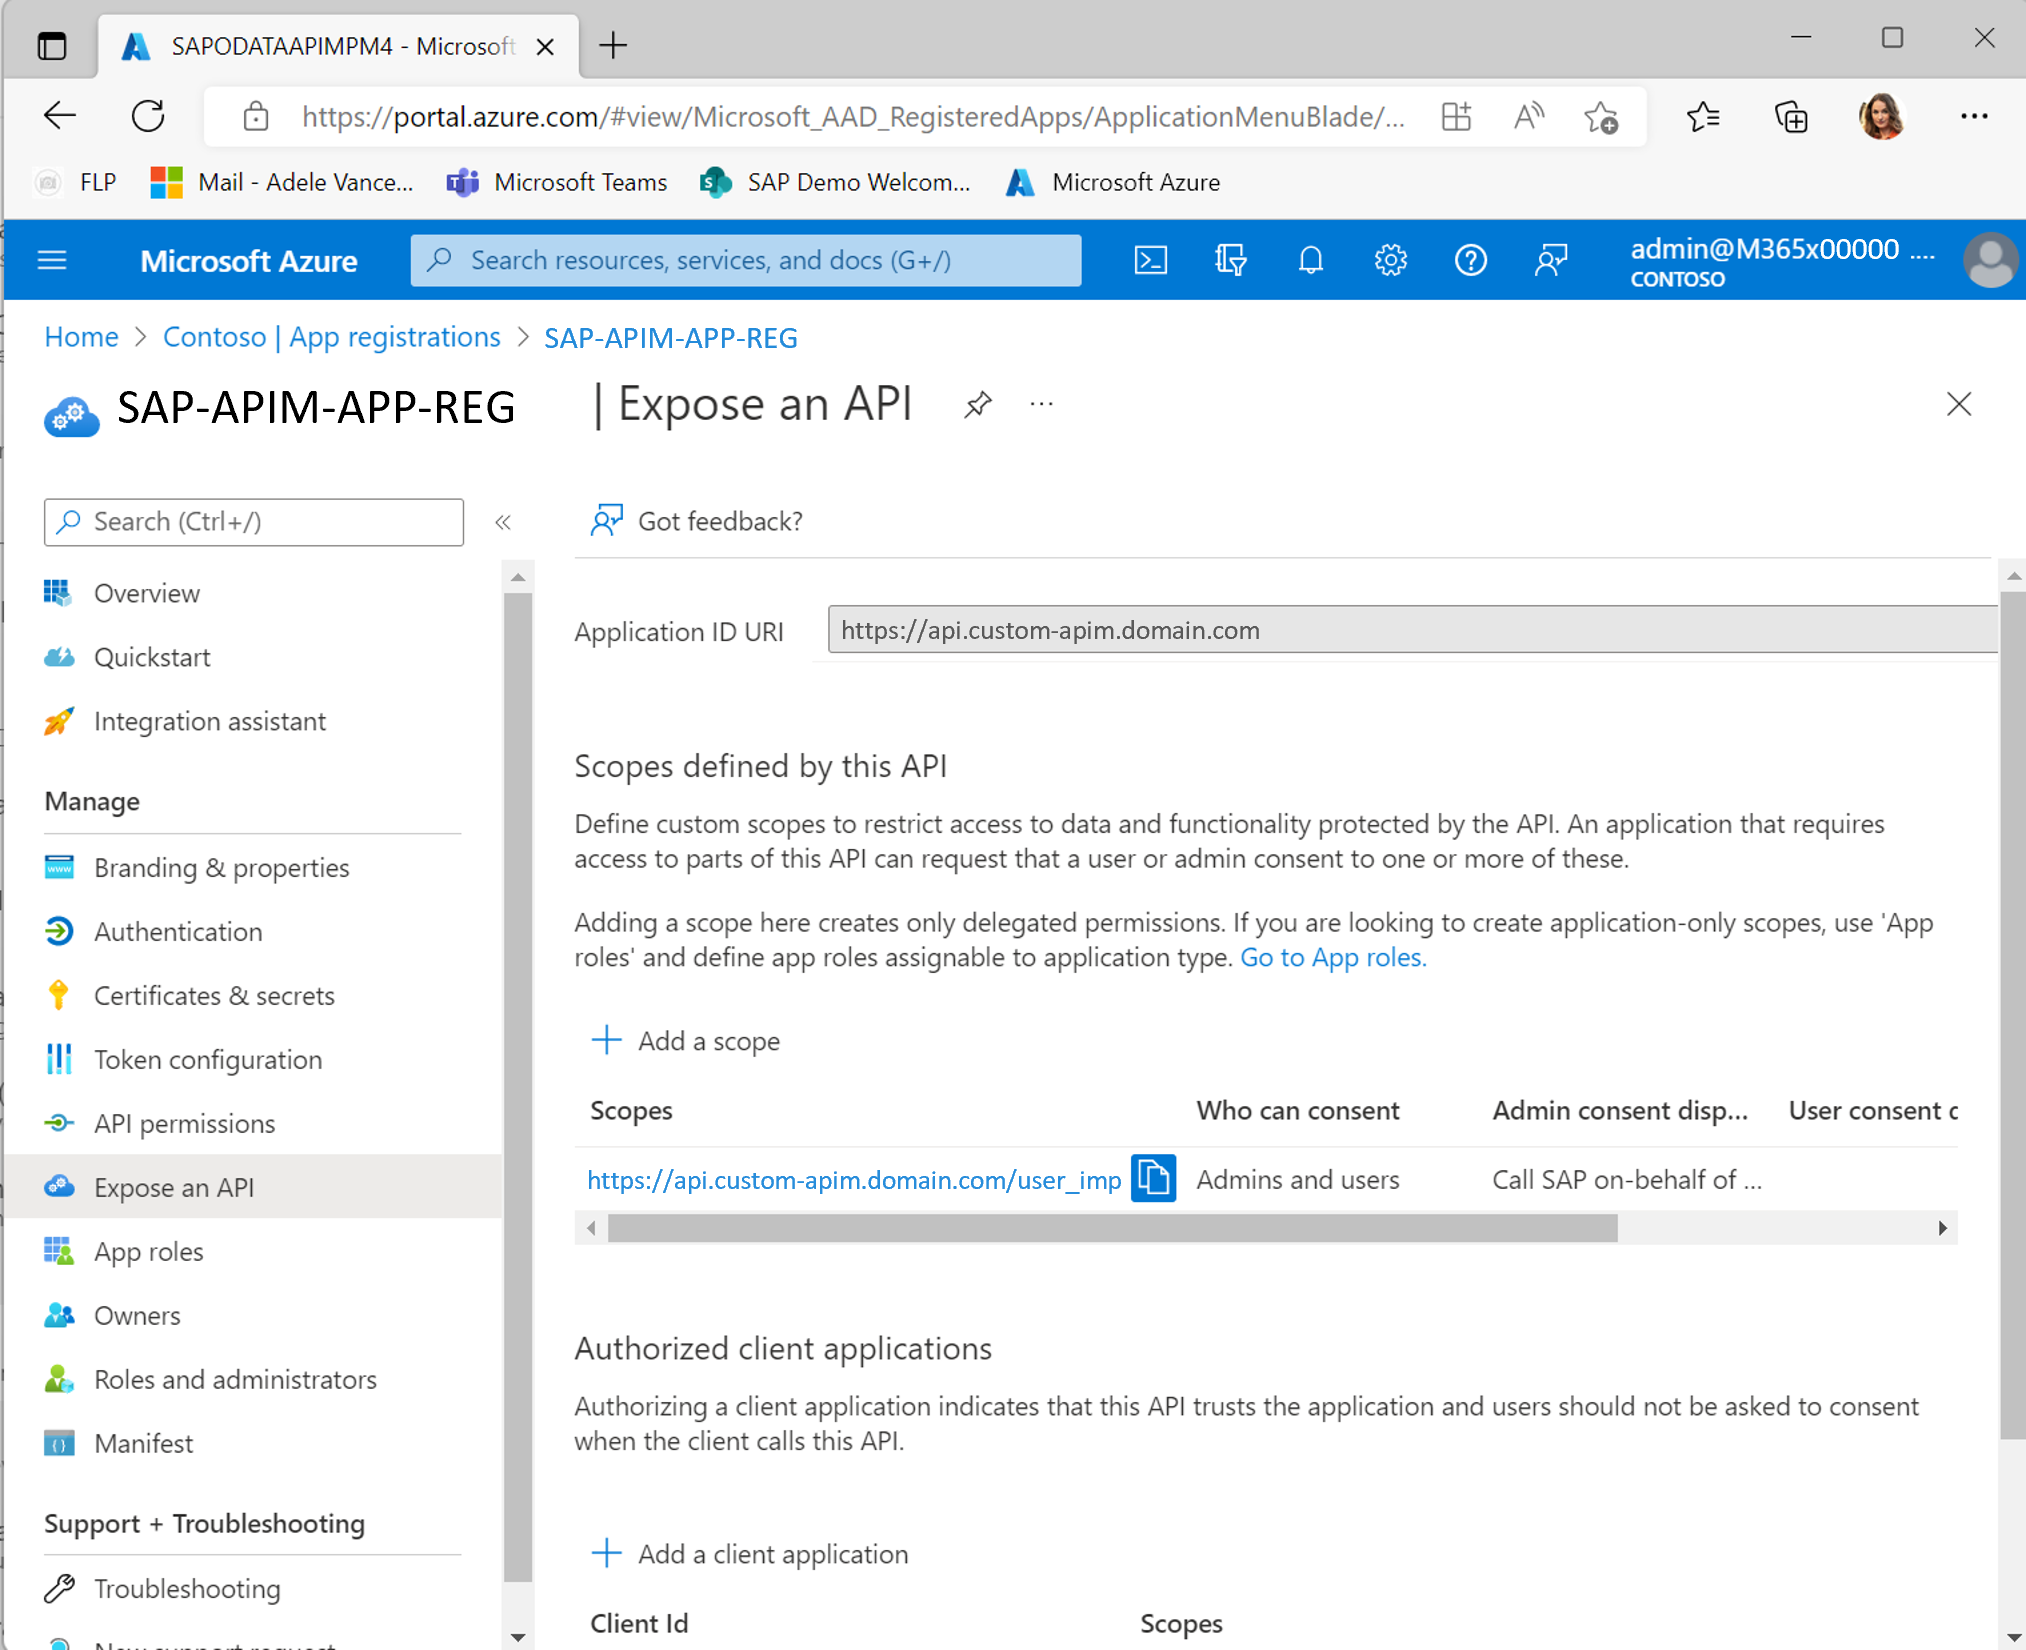
Task: Expand the scopes horizontal scrollbar
Action: pos(1945,1226)
